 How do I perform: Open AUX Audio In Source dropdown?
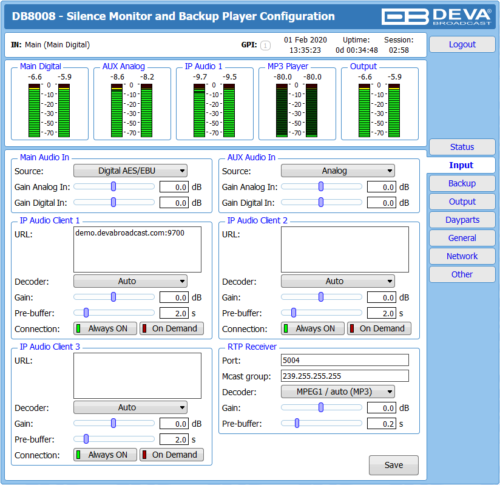point(338,171)
